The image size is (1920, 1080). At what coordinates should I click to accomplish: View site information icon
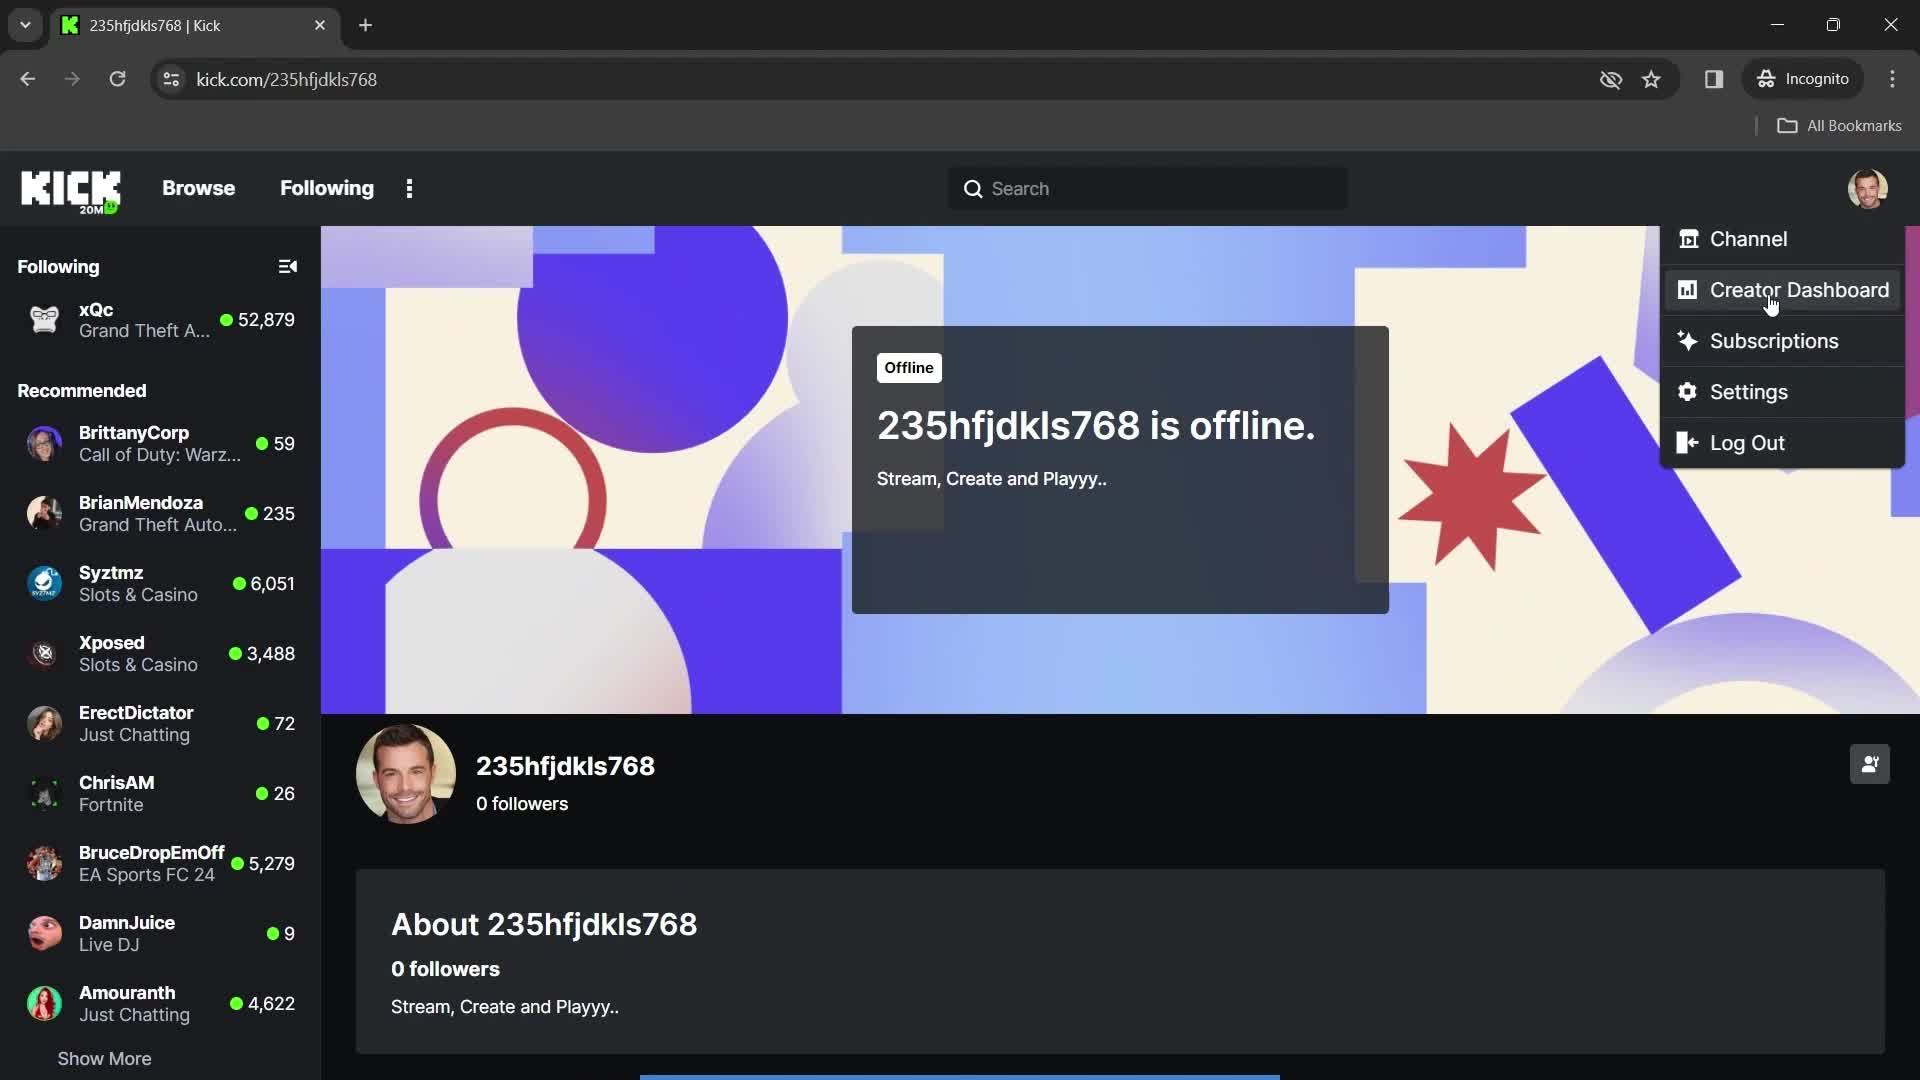click(171, 79)
